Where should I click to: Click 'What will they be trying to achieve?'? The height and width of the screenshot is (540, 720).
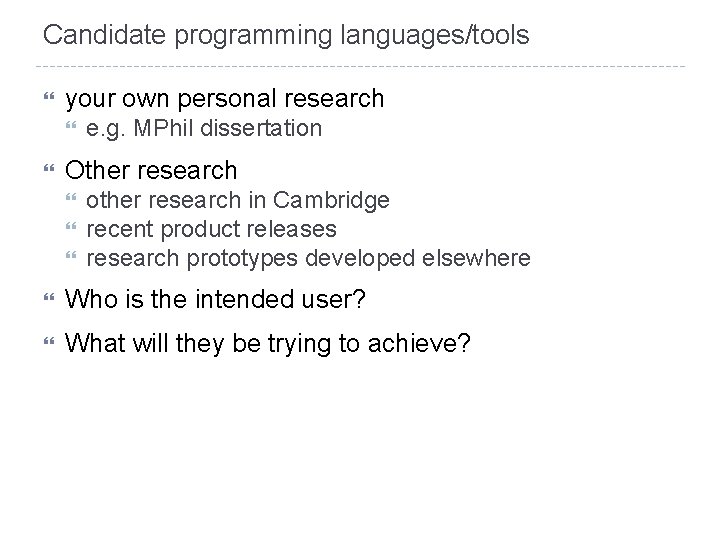(x=266, y=342)
